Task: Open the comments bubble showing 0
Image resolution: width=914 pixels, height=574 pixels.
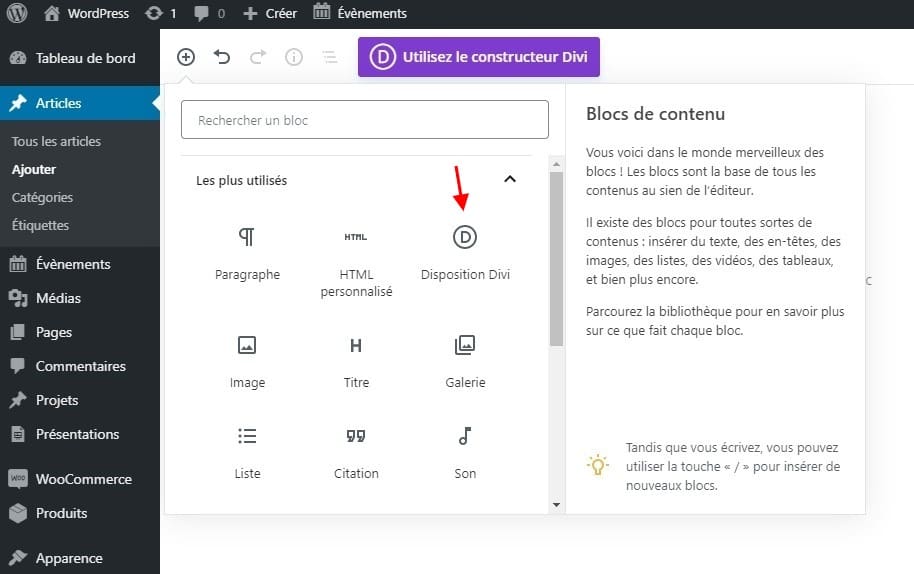Action: pyautogui.click(x=209, y=13)
